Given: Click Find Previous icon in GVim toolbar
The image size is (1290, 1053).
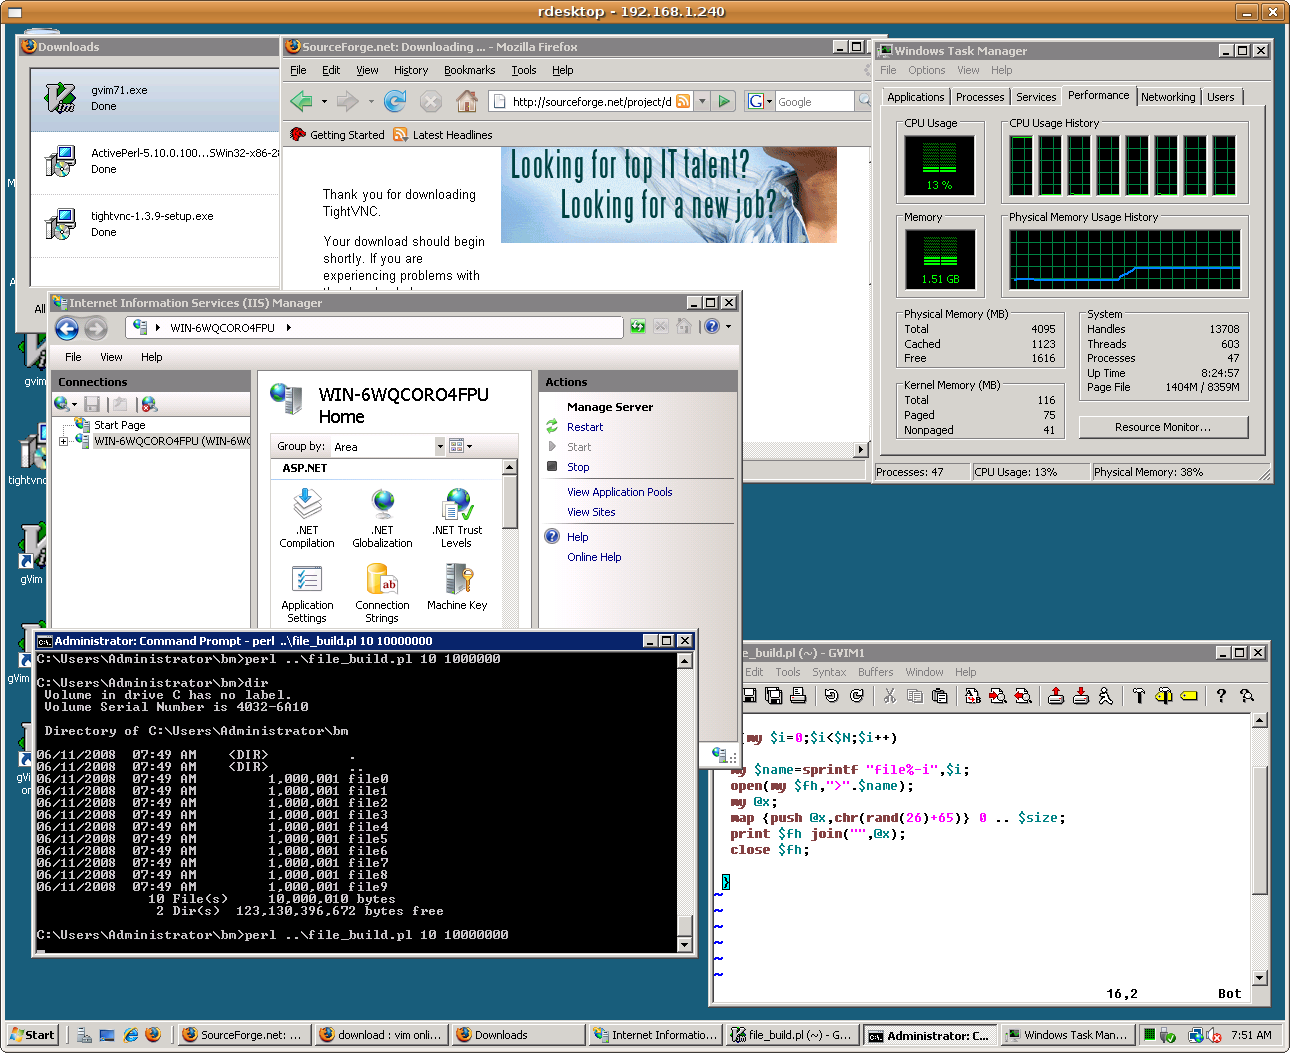Looking at the screenshot, I should pos(1022,696).
